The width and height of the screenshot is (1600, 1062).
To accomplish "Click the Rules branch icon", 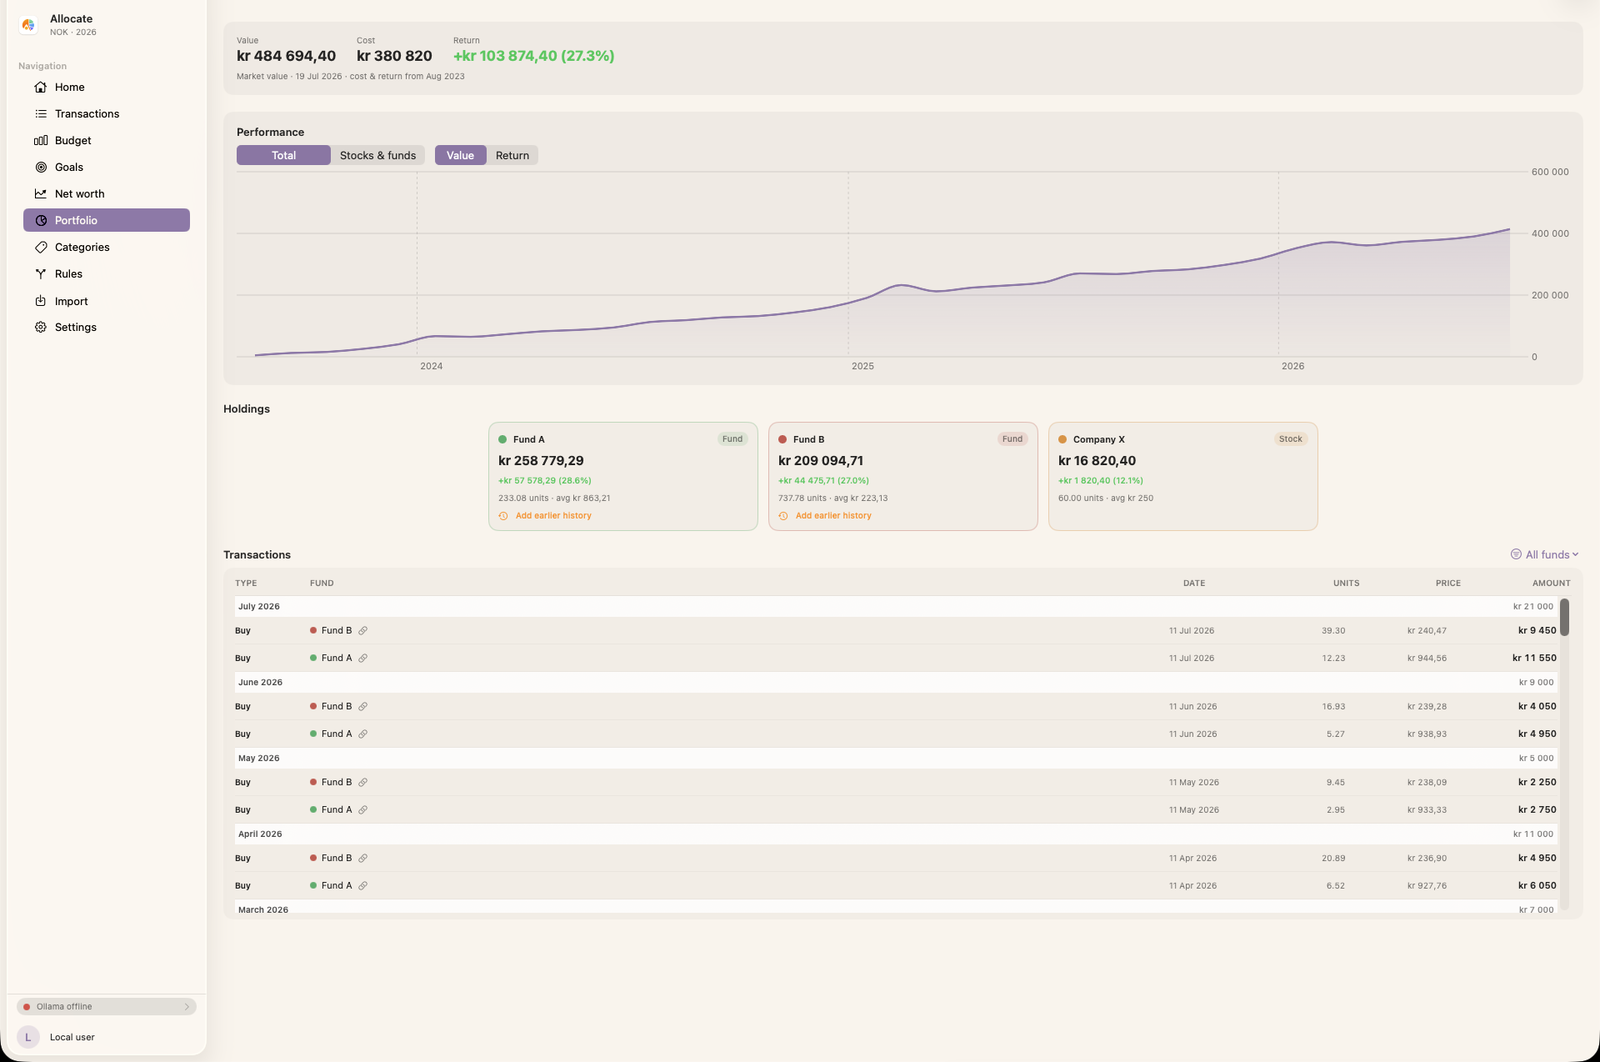I will point(41,274).
